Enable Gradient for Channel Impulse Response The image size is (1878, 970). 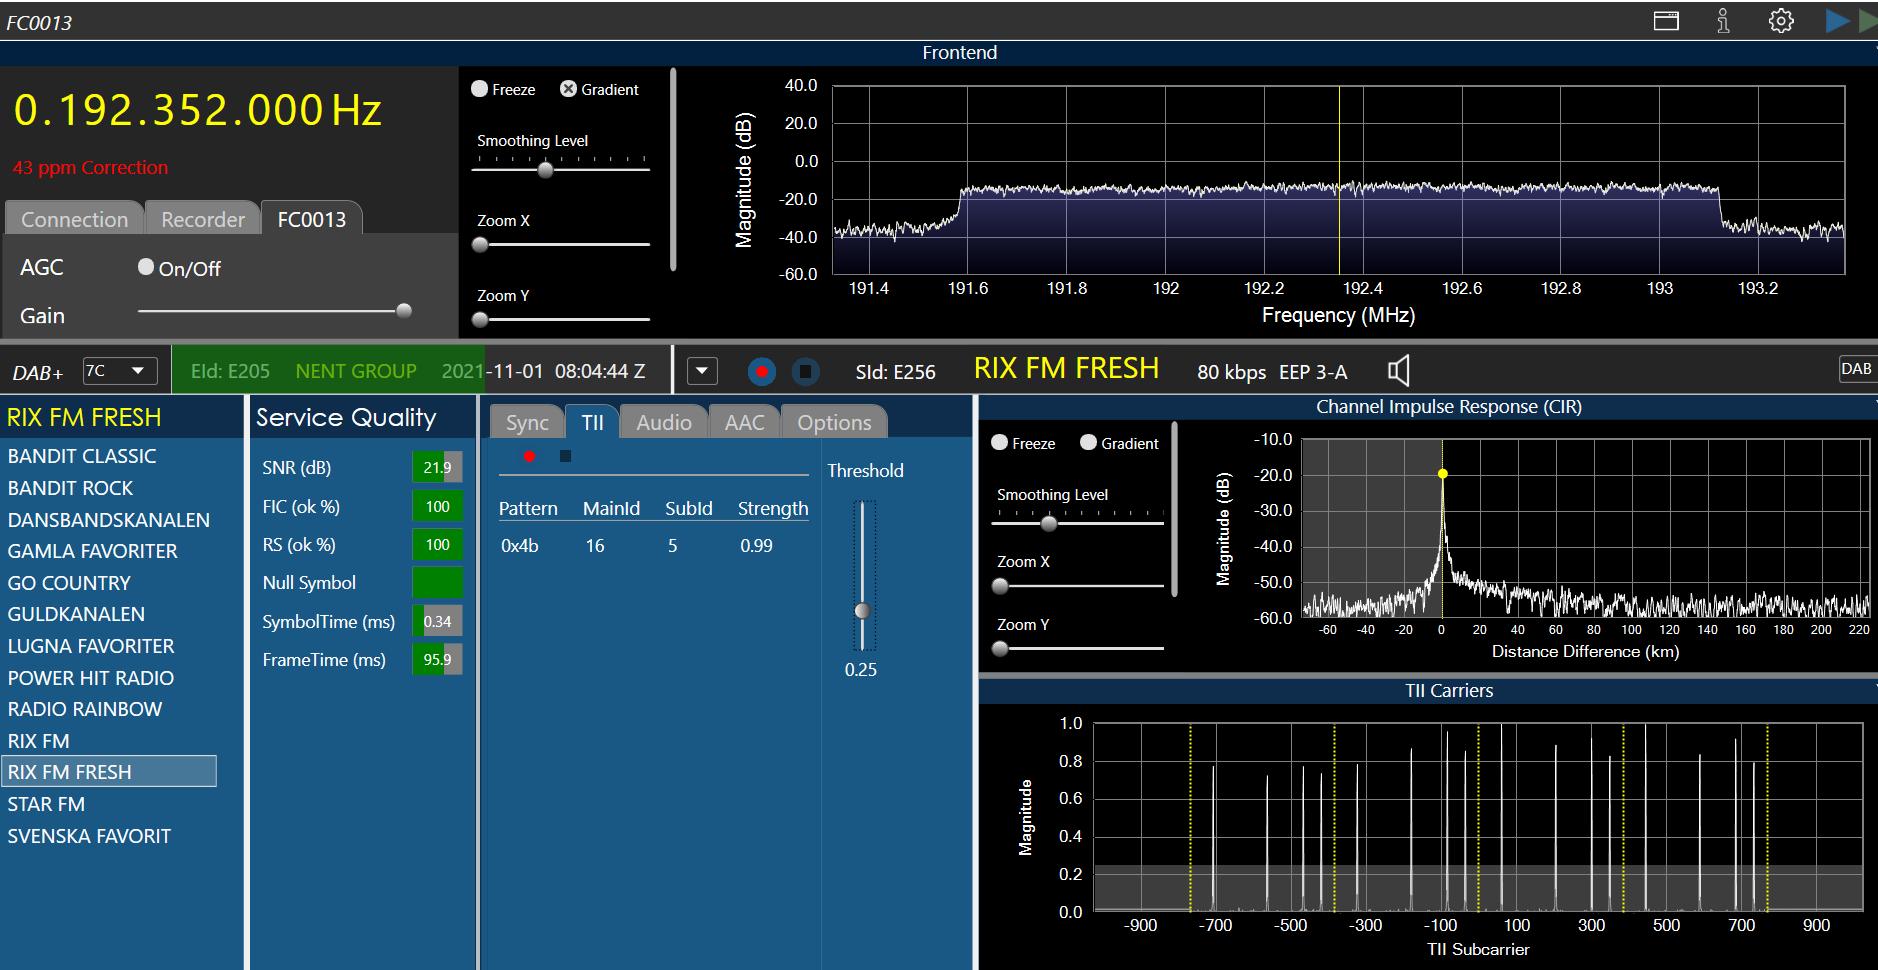(1089, 443)
